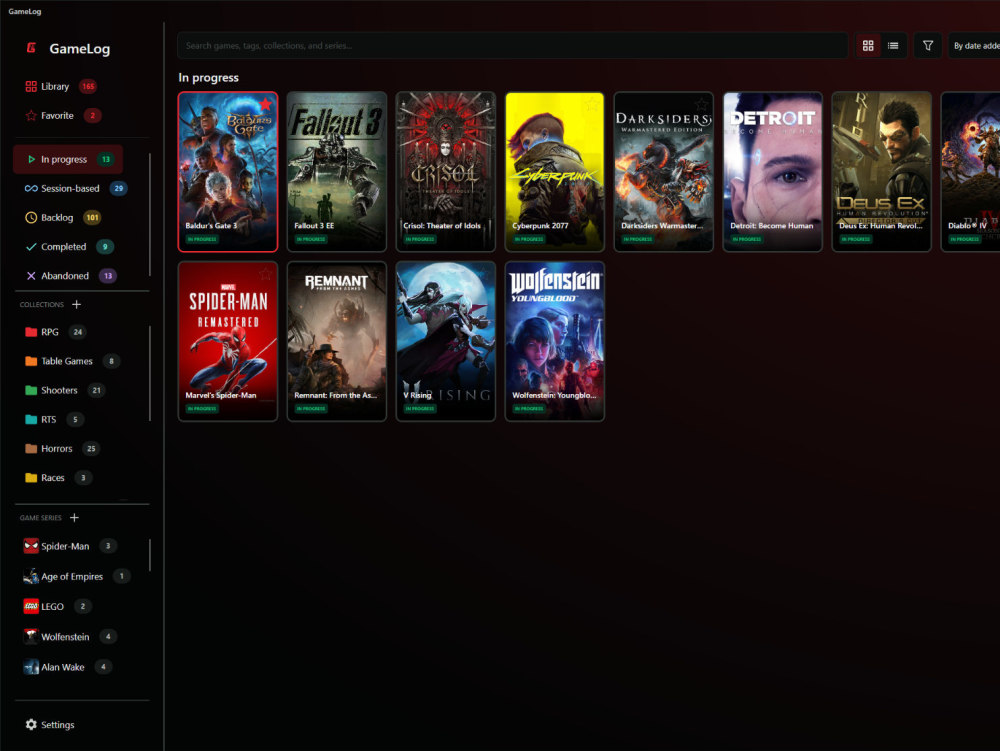Viewport: 1000px width, 751px height.
Task: Open the Horrors collection
Action: (x=61, y=449)
